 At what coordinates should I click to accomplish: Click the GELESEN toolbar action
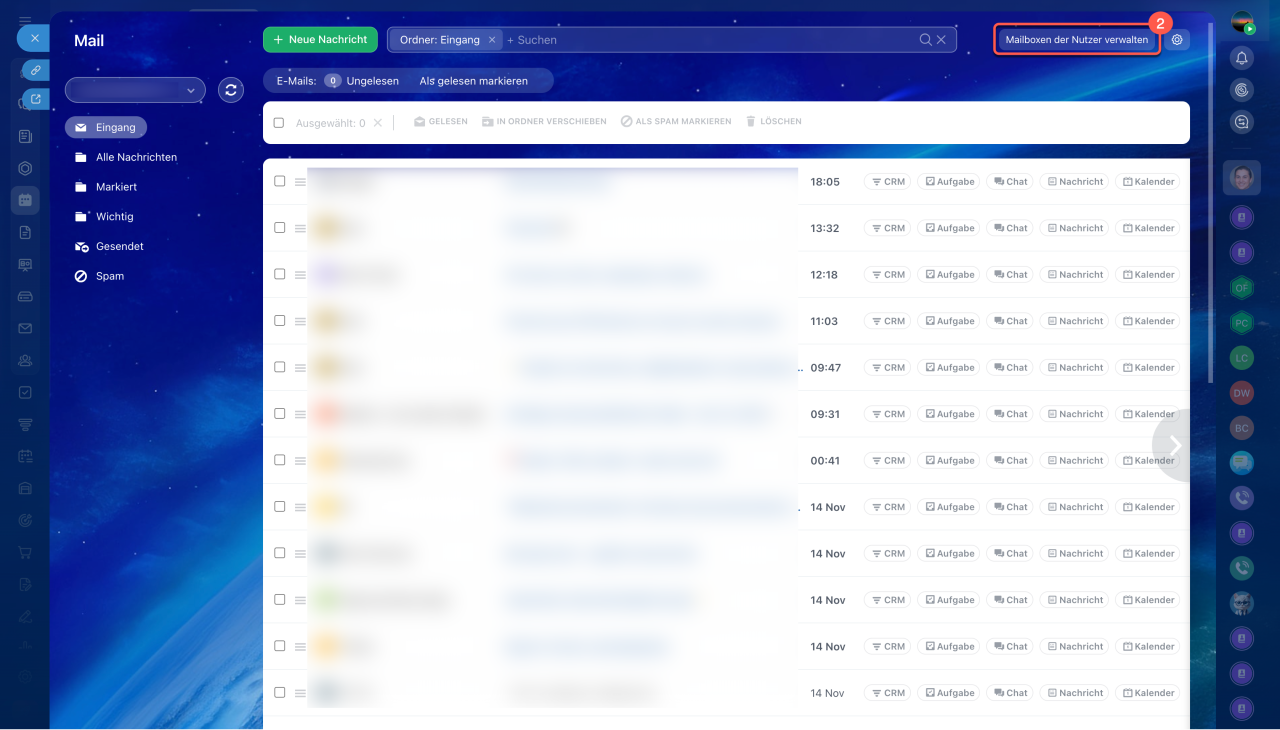441,122
